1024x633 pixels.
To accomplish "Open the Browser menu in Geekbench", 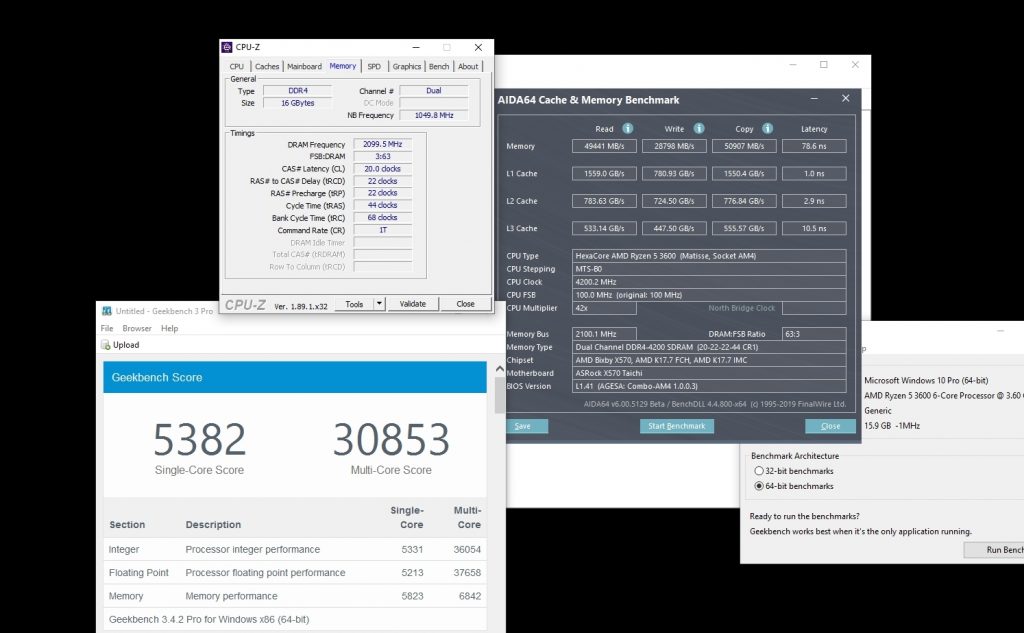I will [x=137, y=329].
